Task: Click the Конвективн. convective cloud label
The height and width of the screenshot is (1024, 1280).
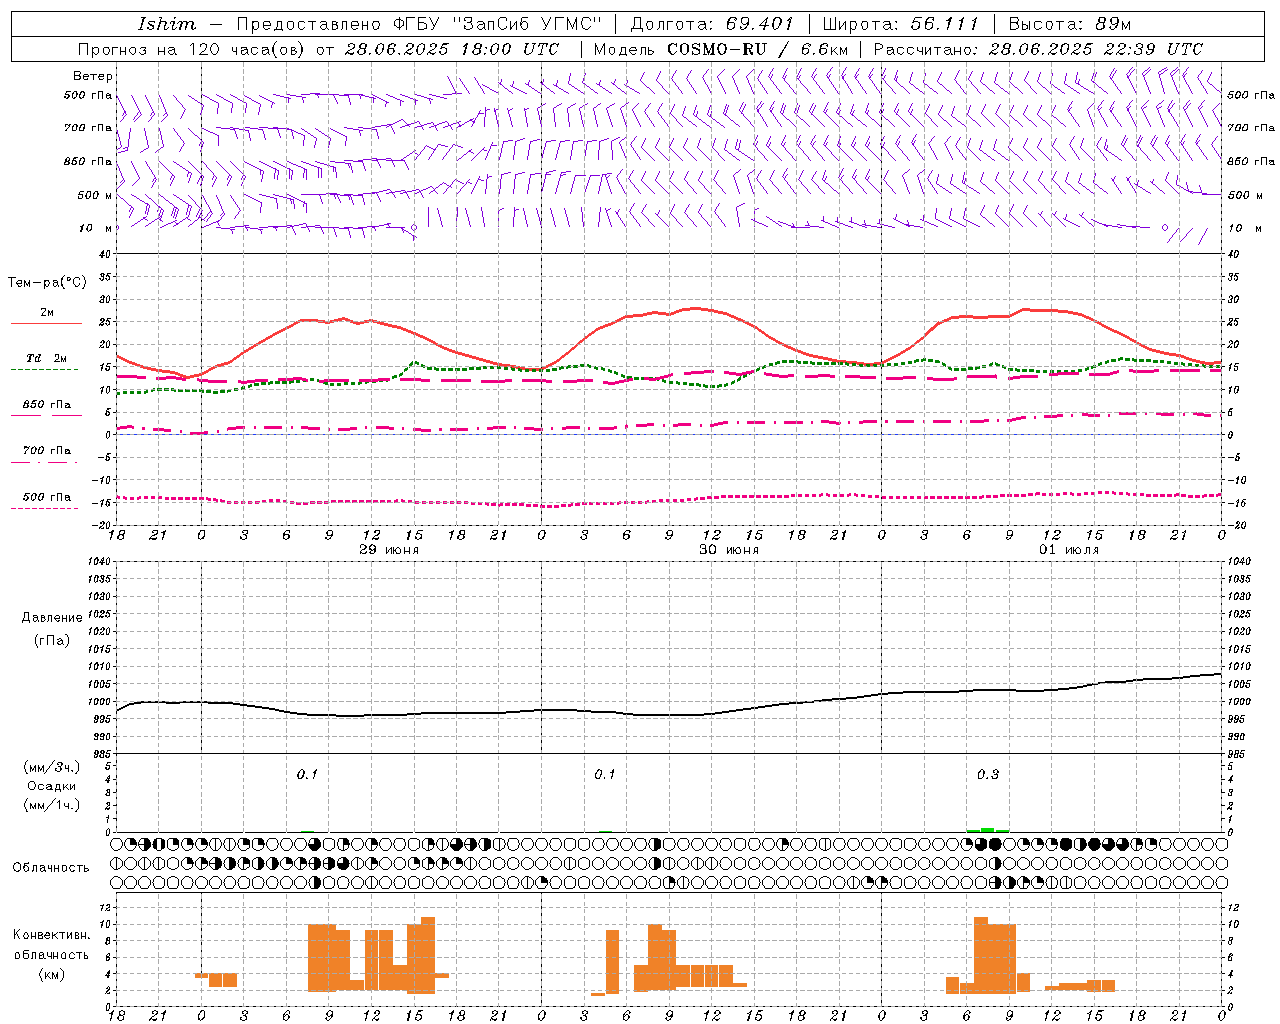Action: (x=52, y=935)
